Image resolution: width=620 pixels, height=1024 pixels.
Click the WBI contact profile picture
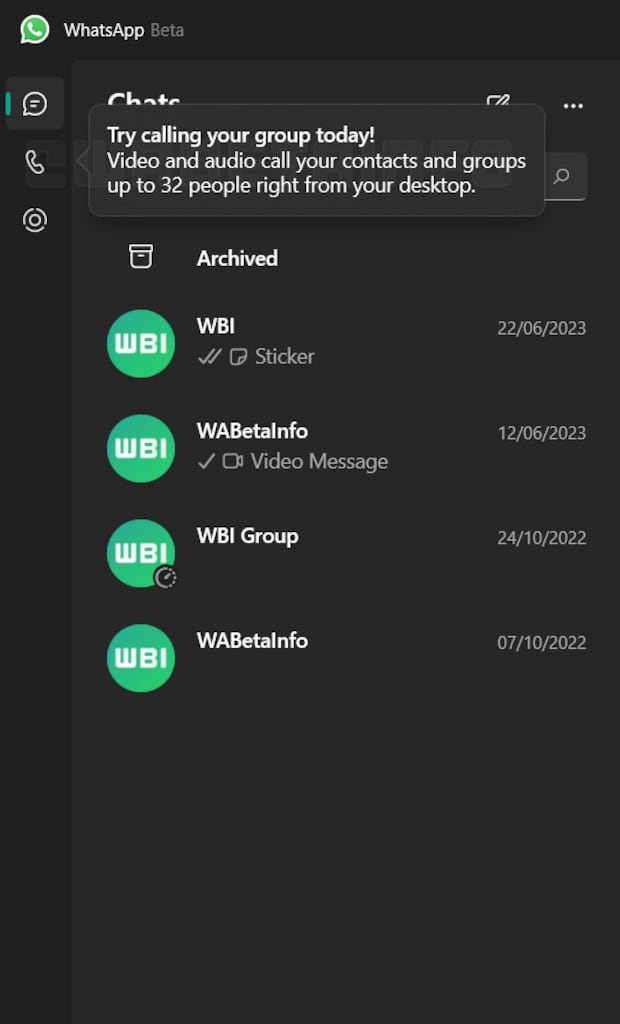(x=141, y=343)
